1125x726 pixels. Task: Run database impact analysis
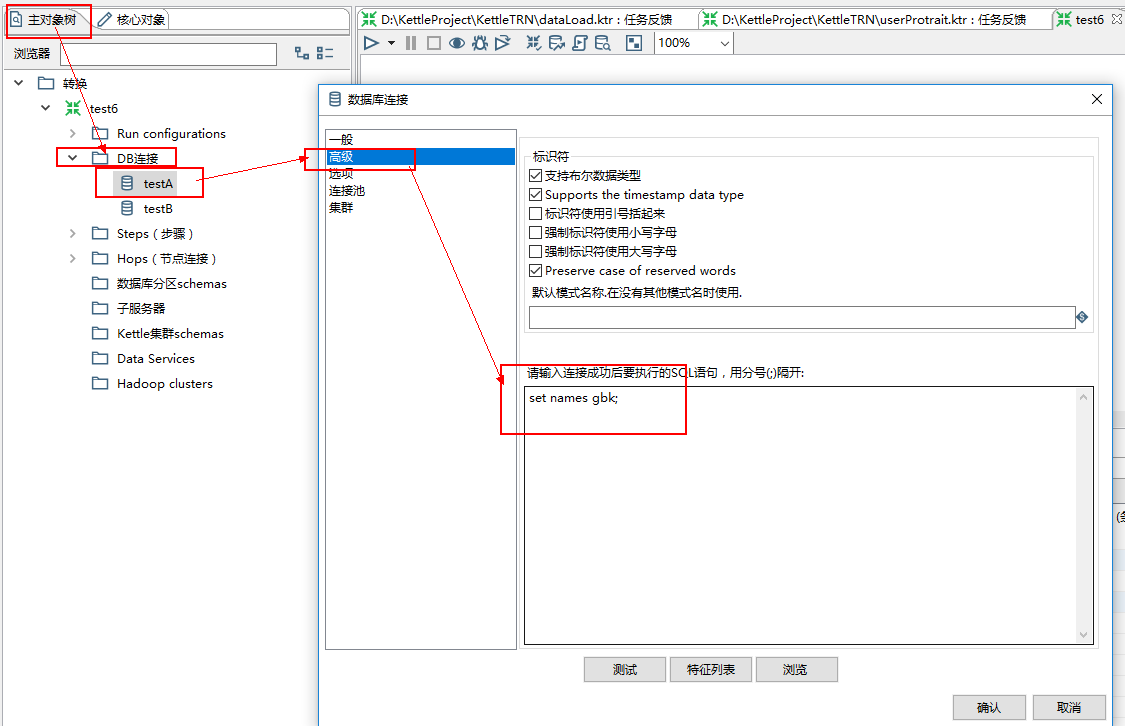point(557,43)
